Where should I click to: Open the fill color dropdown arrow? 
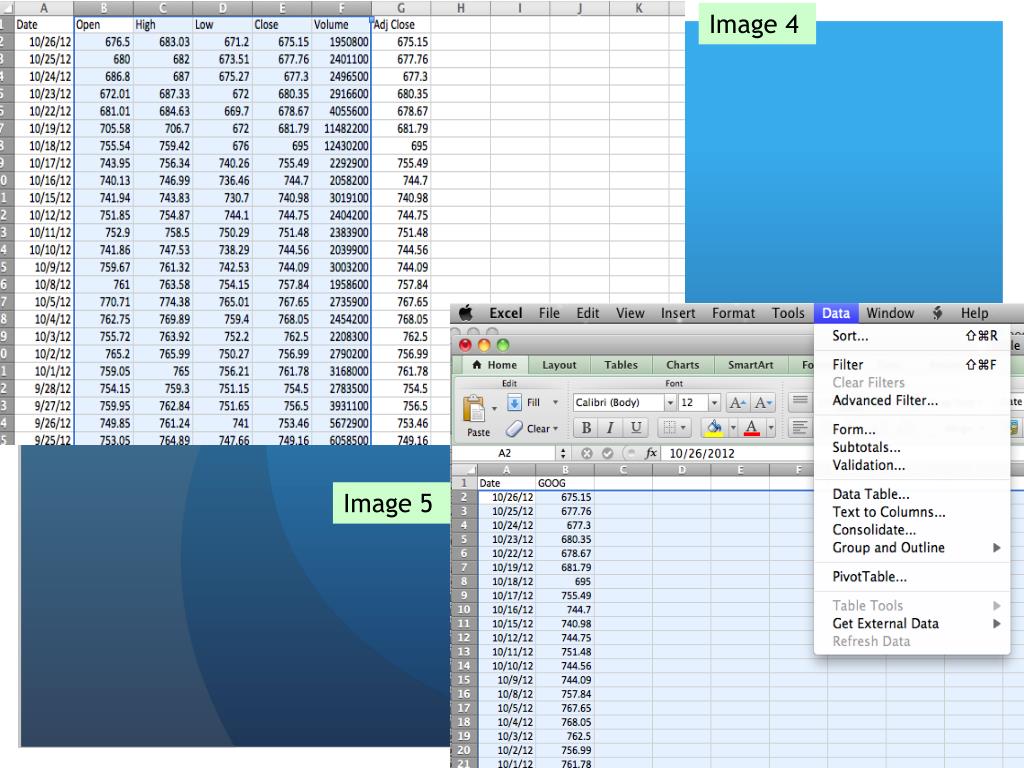[733, 428]
